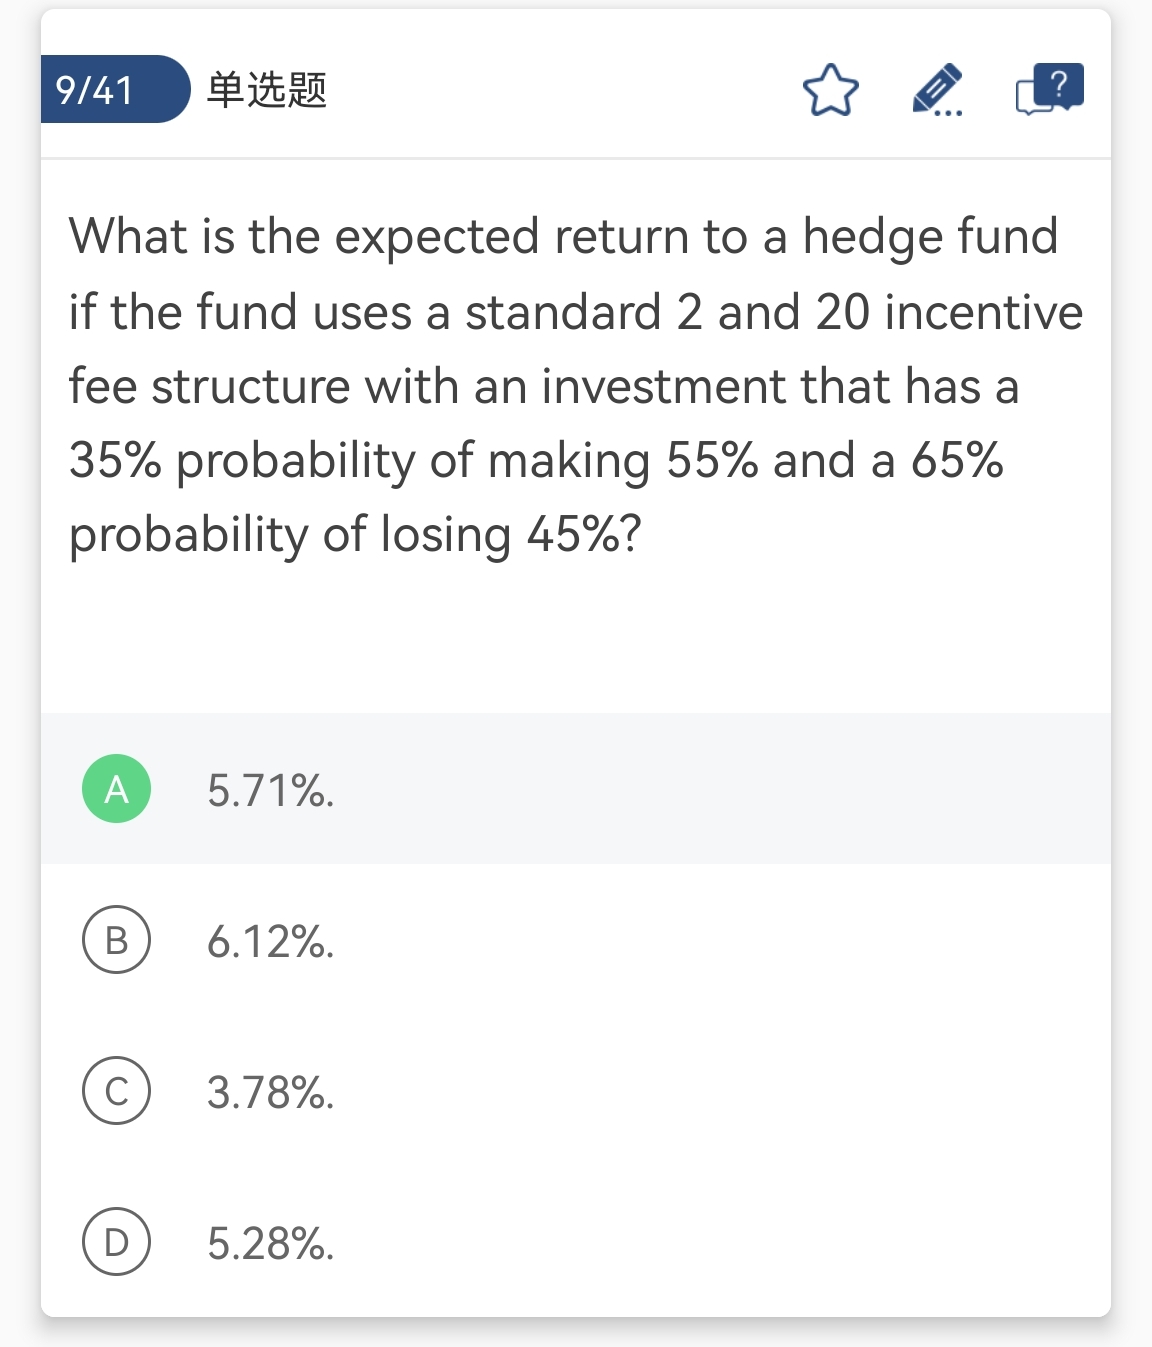The image size is (1152, 1347).
Task: Select the circle for option C
Action: [x=116, y=1090]
